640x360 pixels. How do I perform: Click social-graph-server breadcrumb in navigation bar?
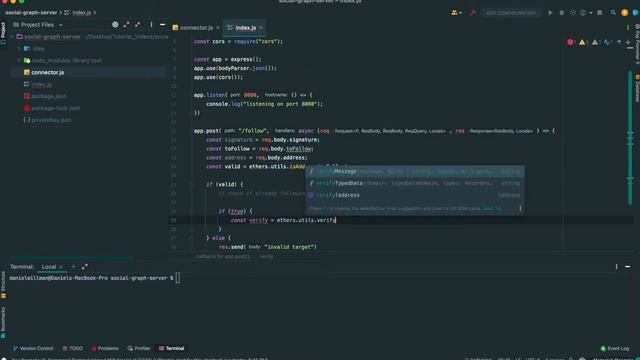coord(31,13)
